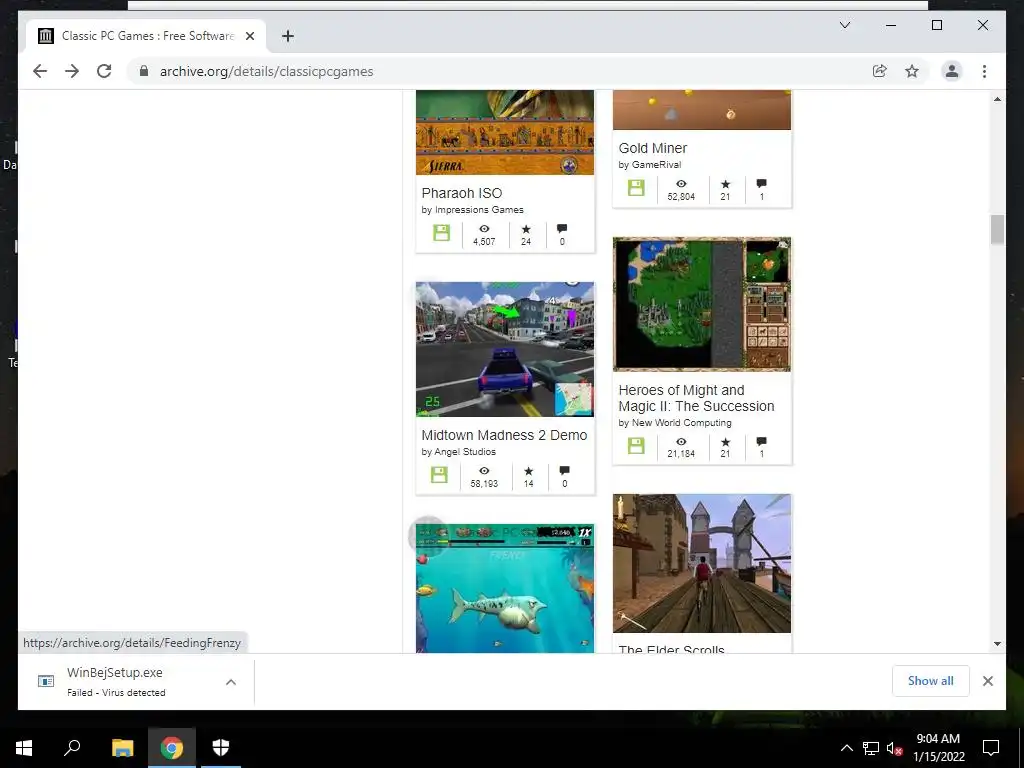Open Midtown Madness 2 Demo title link
This screenshot has width=1024, height=768.
(504, 435)
